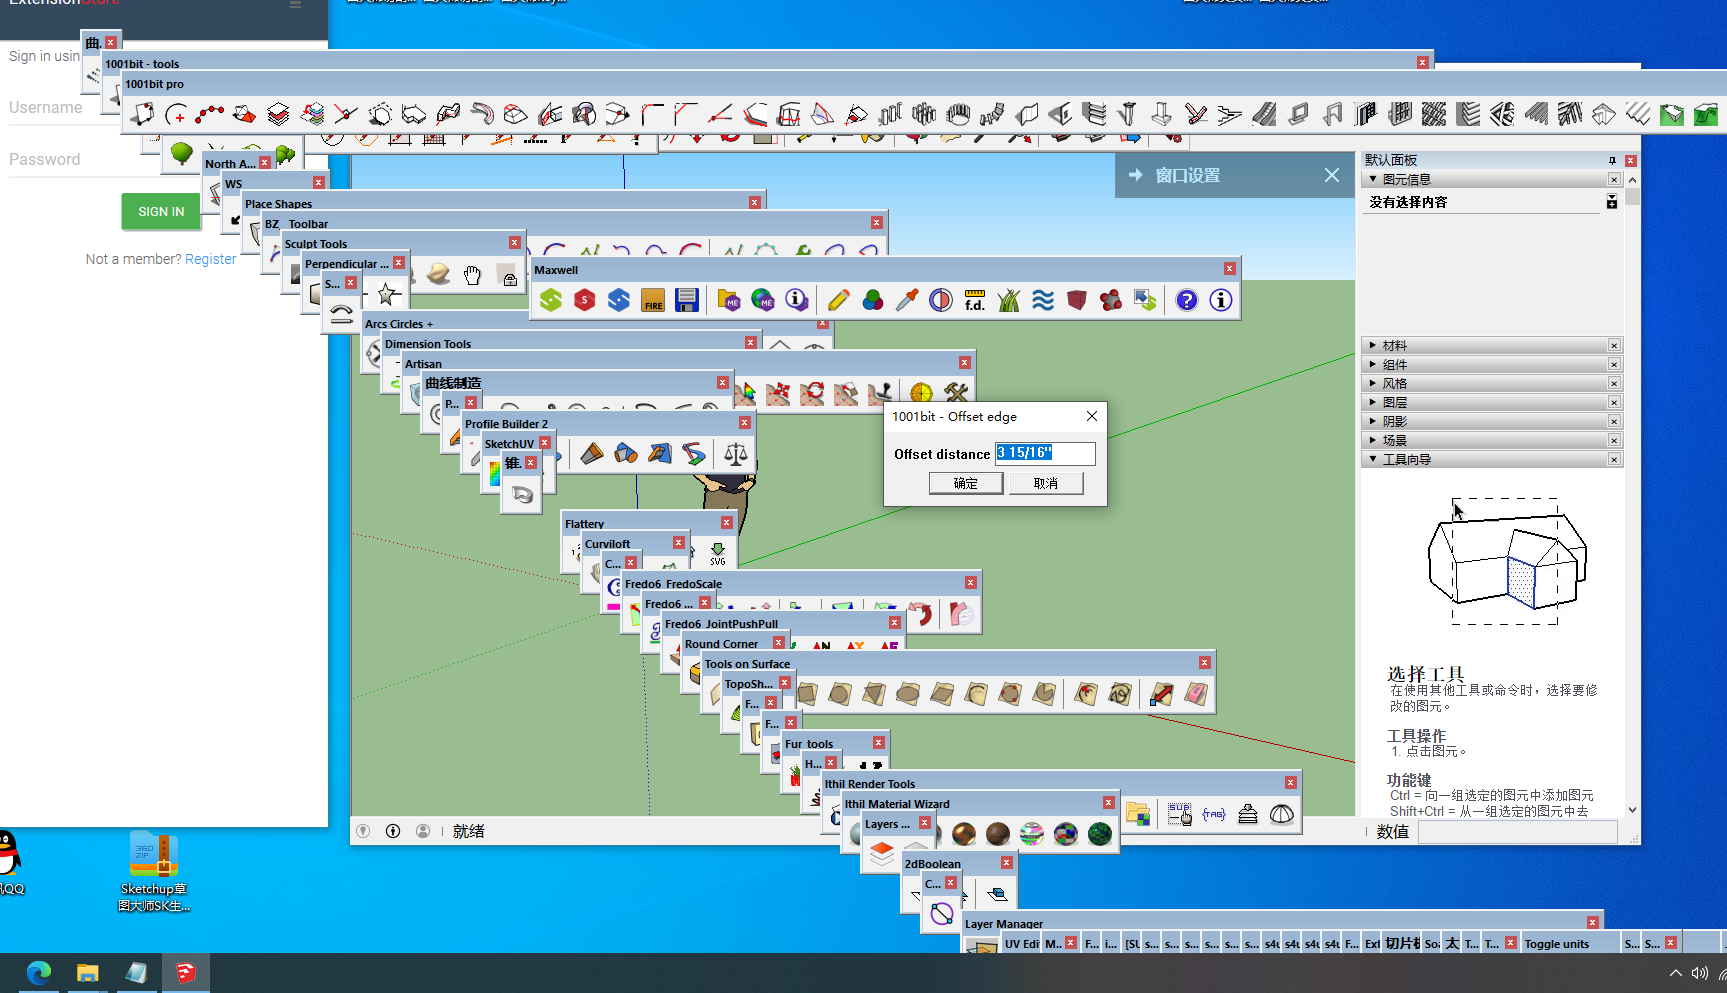Close the 1001bit Offset edge dialog
The height and width of the screenshot is (993, 1727).
1092,416
